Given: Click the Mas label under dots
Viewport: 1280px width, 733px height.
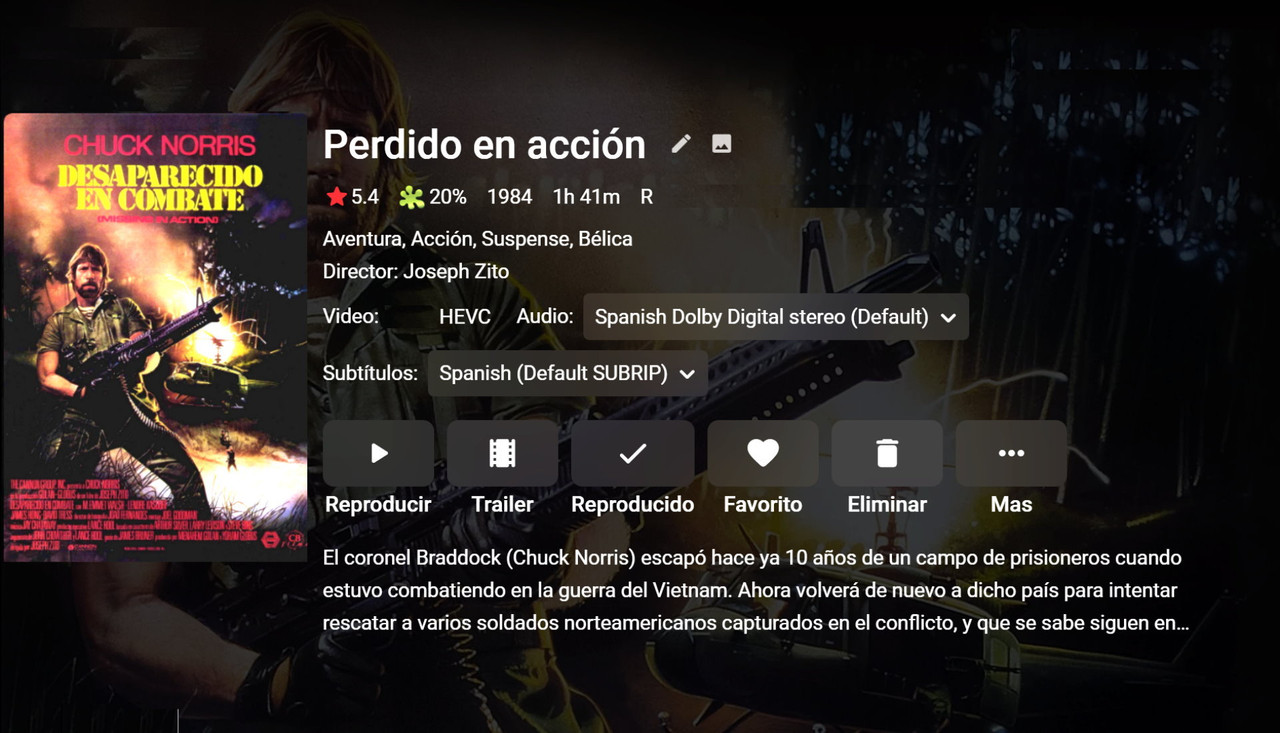Looking at the screenshot, I should [x=1011, y=504].
